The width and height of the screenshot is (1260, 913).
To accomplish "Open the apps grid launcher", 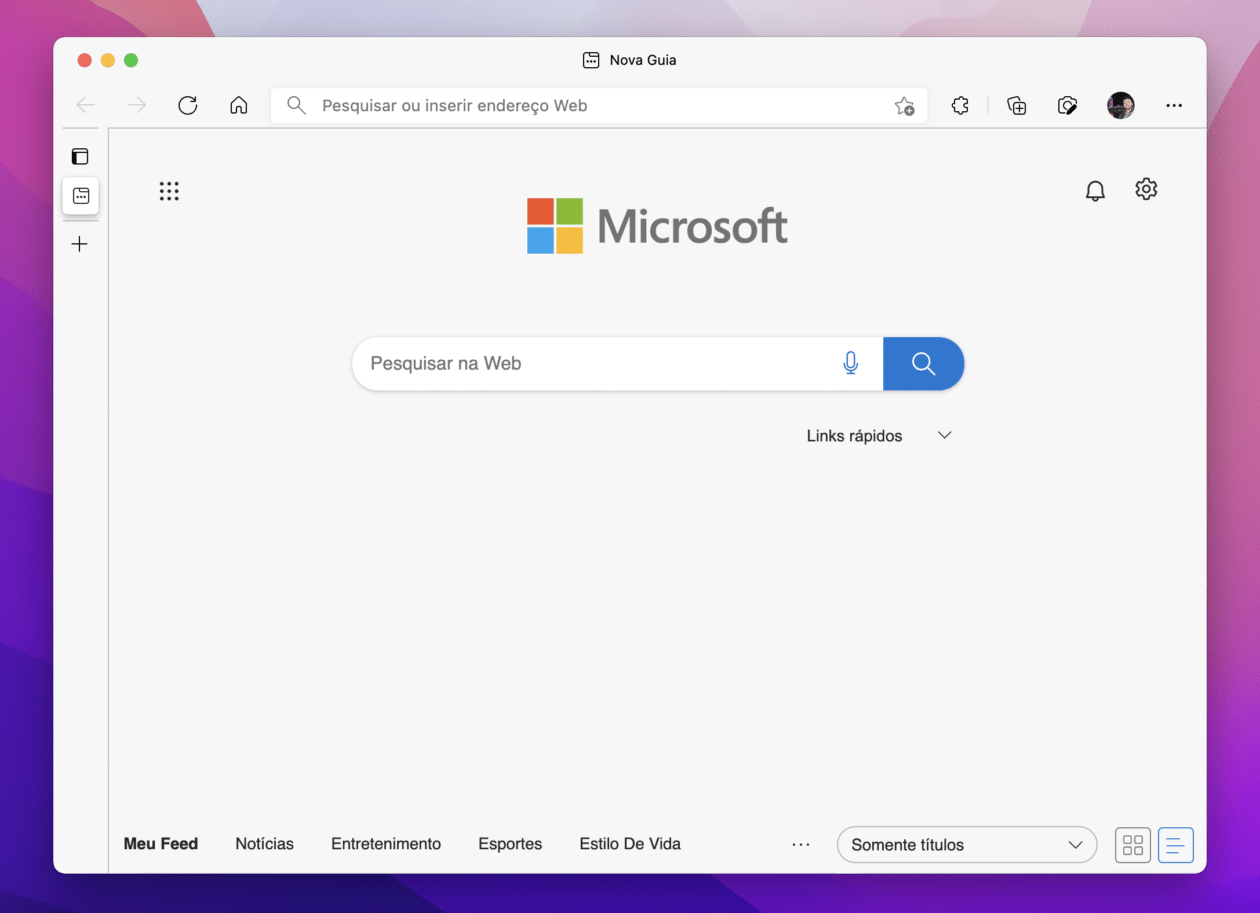I will [169, 190].
